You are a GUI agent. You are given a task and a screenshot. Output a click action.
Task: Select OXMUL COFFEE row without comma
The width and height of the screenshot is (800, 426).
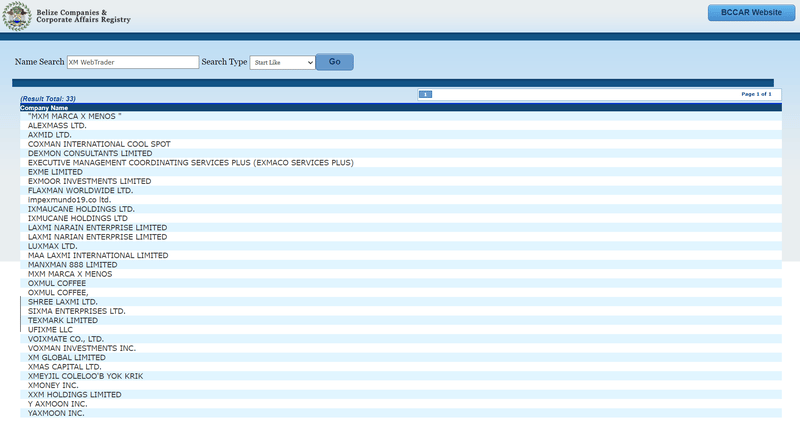pyautogui.click(x=401, y=283)
